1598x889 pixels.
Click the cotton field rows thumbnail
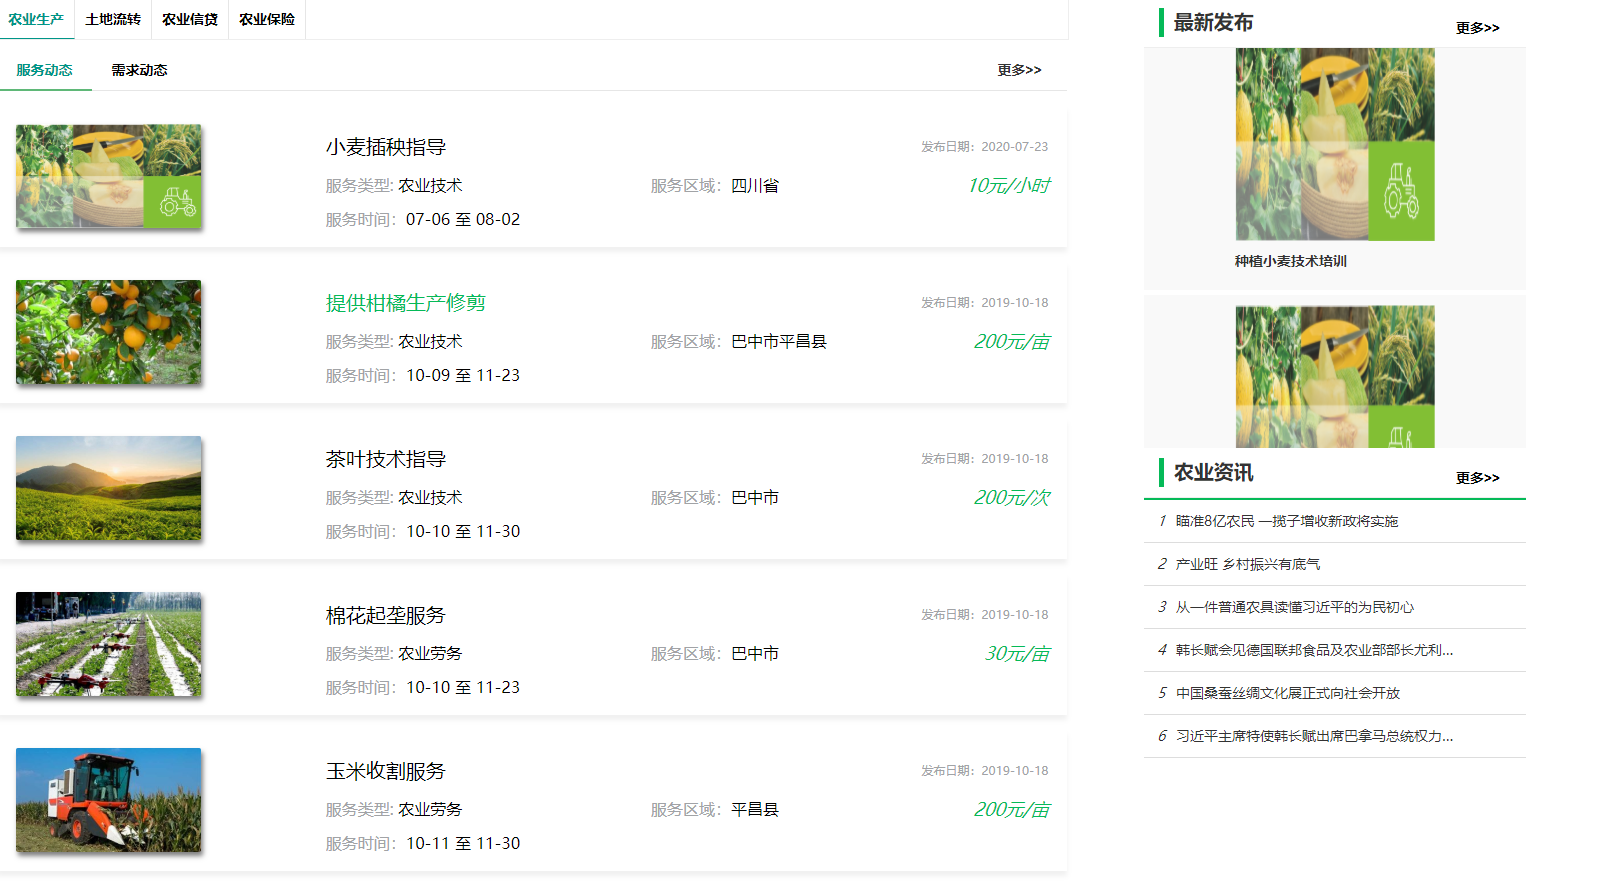(x=109, y=644)
